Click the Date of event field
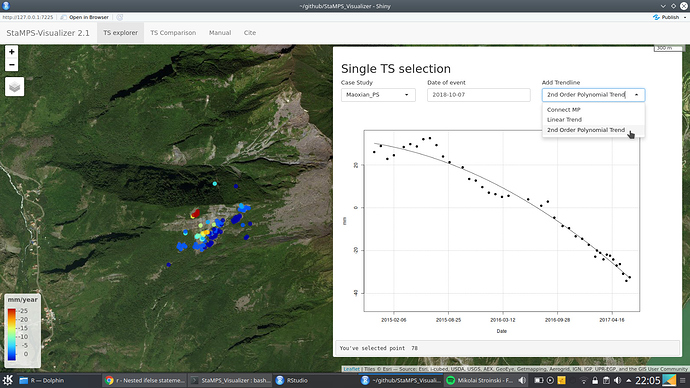Viewport: 690px width, 388px height. tap(478, 95)
